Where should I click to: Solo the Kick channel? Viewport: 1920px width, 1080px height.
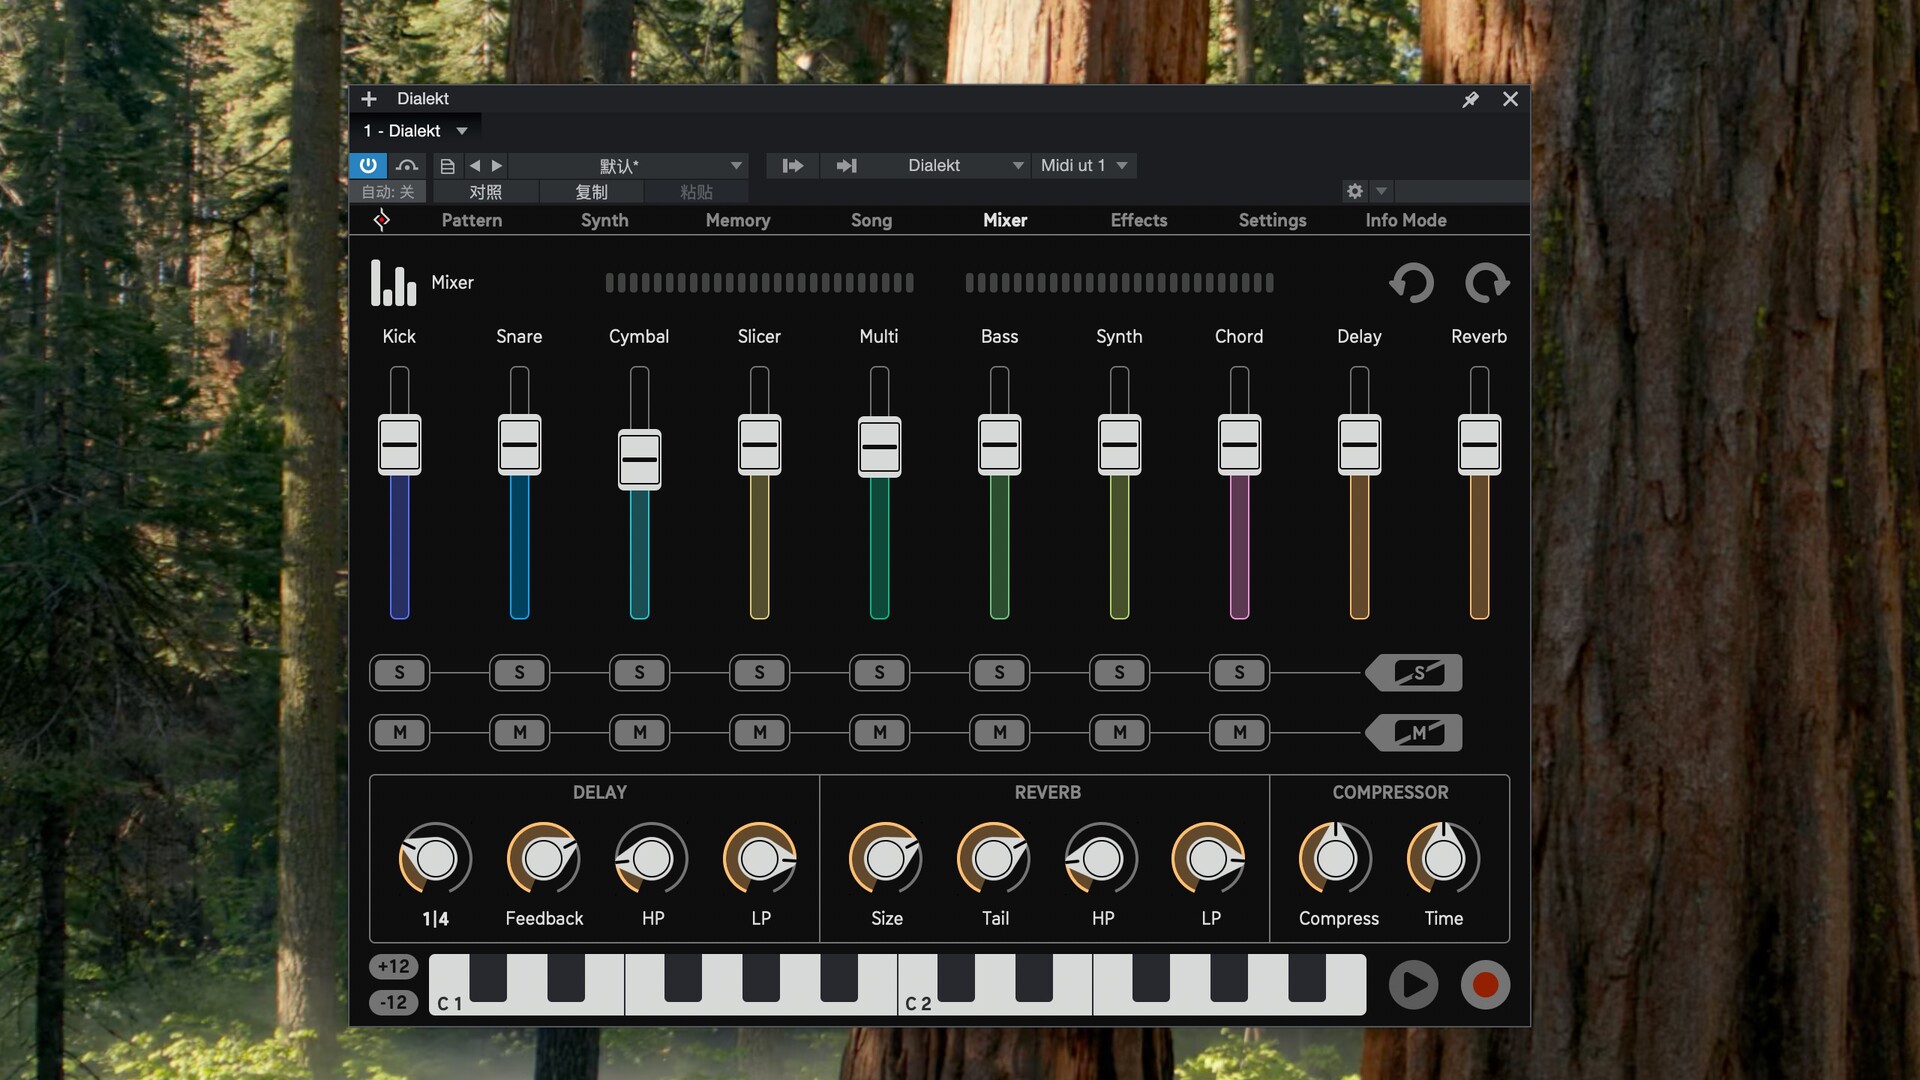click(399, 673)
